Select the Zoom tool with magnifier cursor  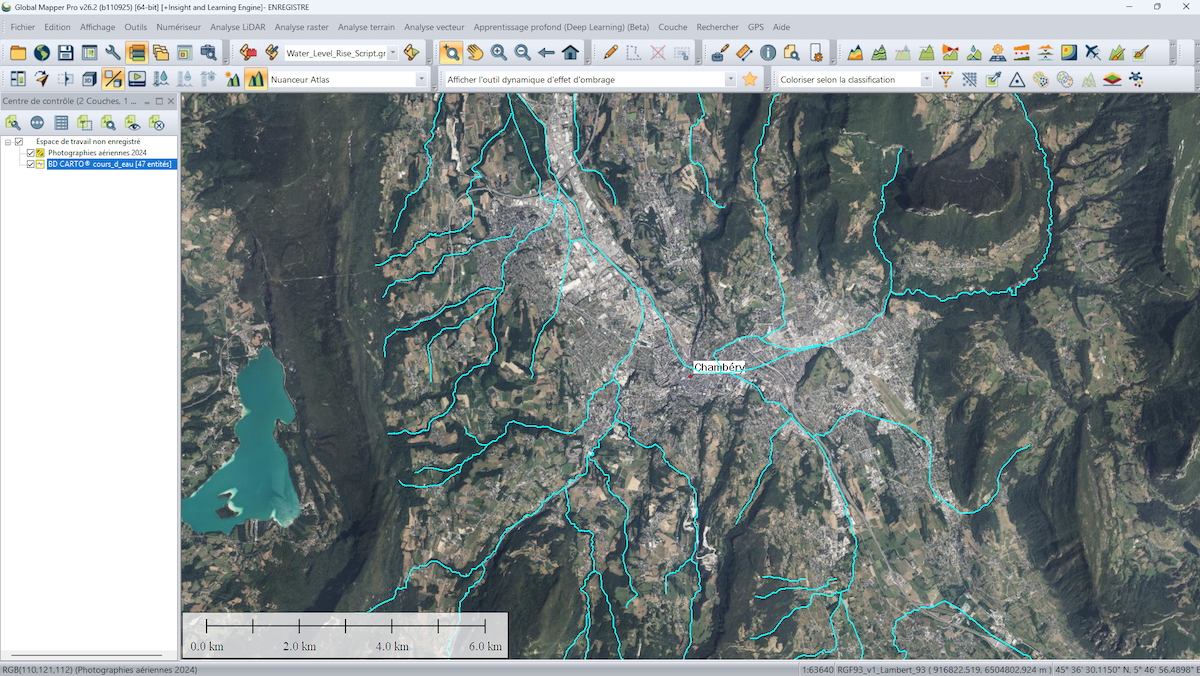451,53
